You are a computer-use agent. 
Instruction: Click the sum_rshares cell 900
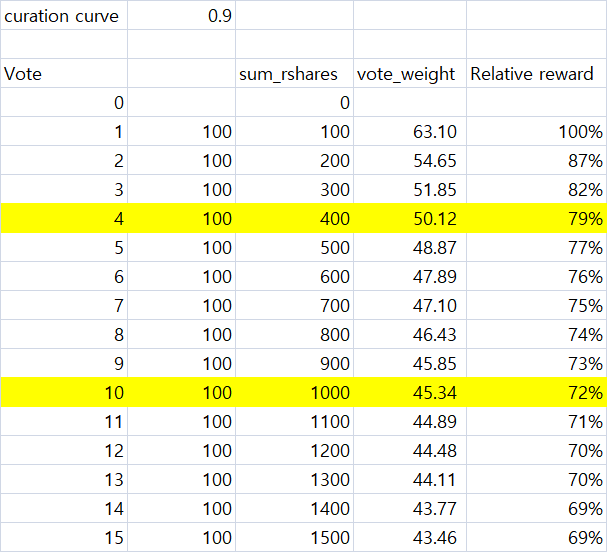point(294,364)
